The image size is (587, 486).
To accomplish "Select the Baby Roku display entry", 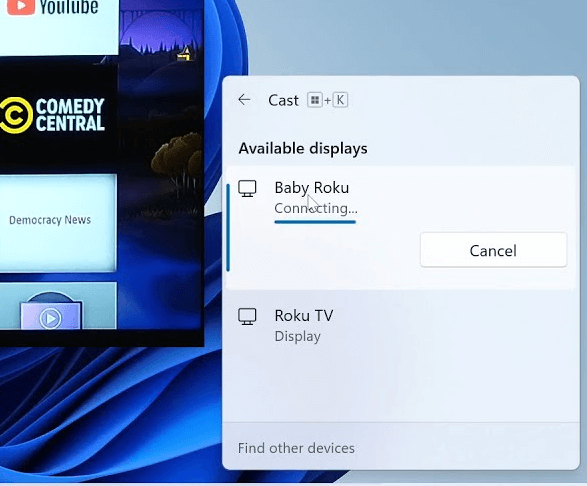I will [401, 227].
